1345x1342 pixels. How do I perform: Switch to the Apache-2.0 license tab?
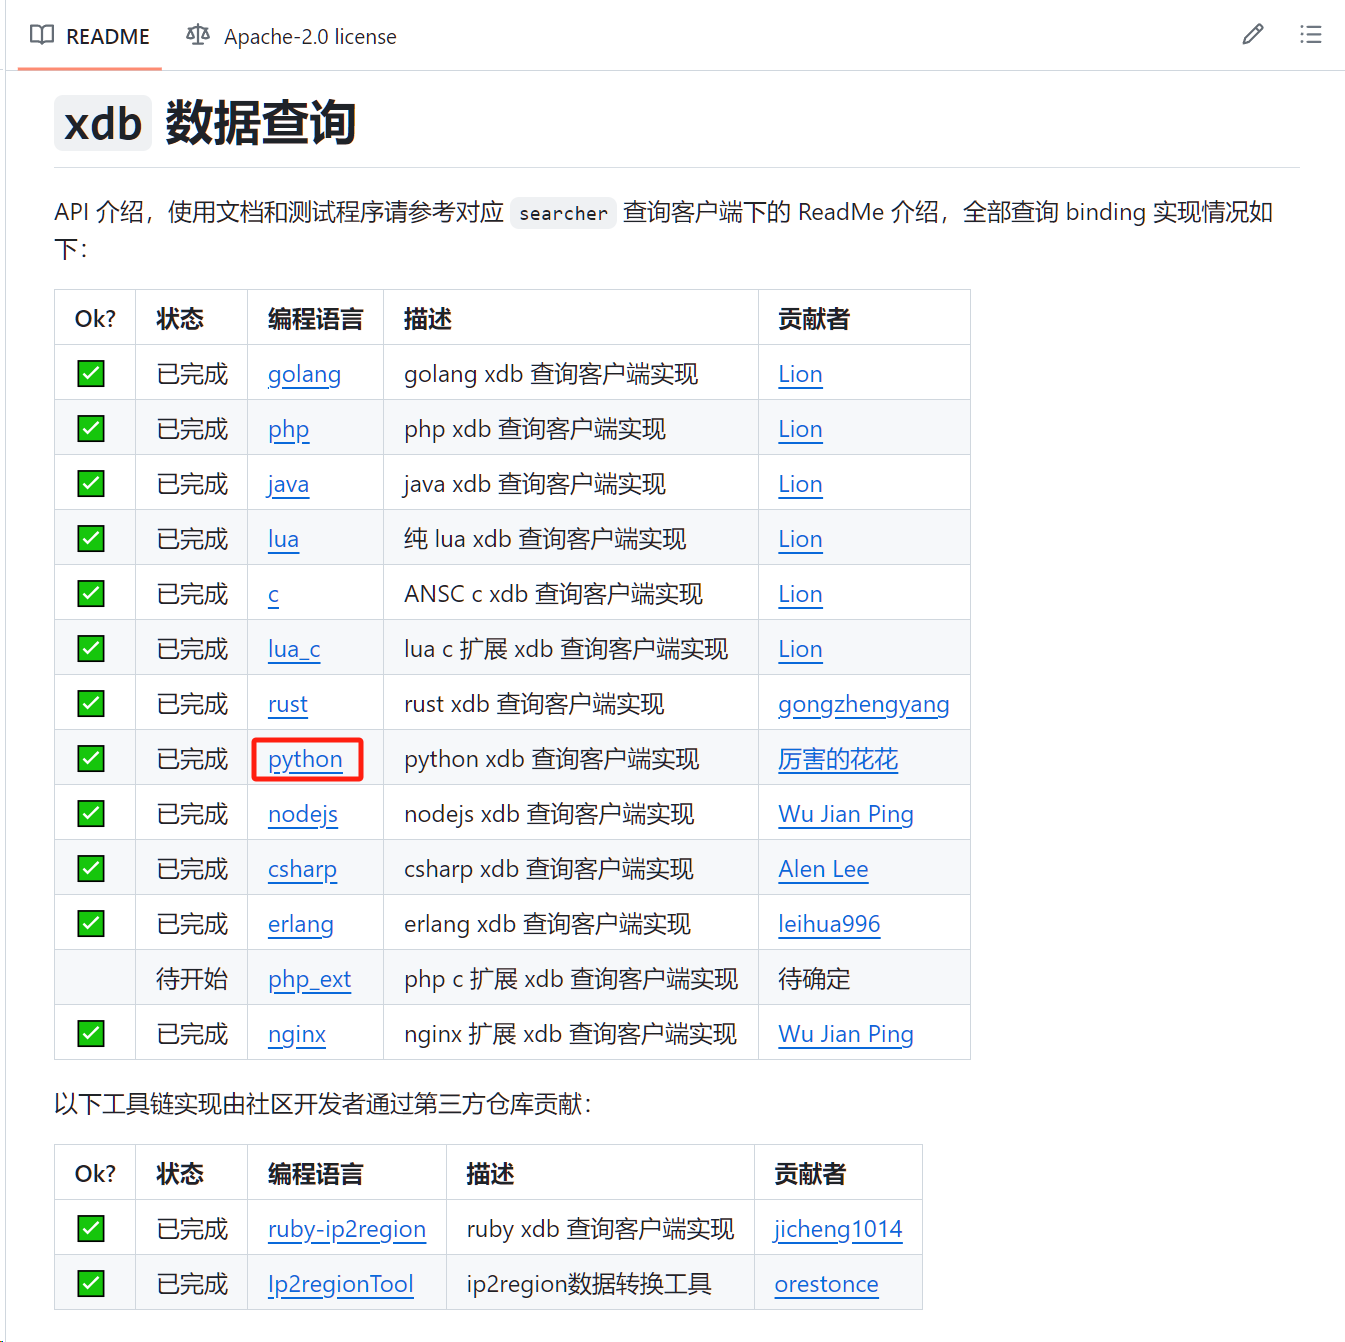[x=291, y=36]
